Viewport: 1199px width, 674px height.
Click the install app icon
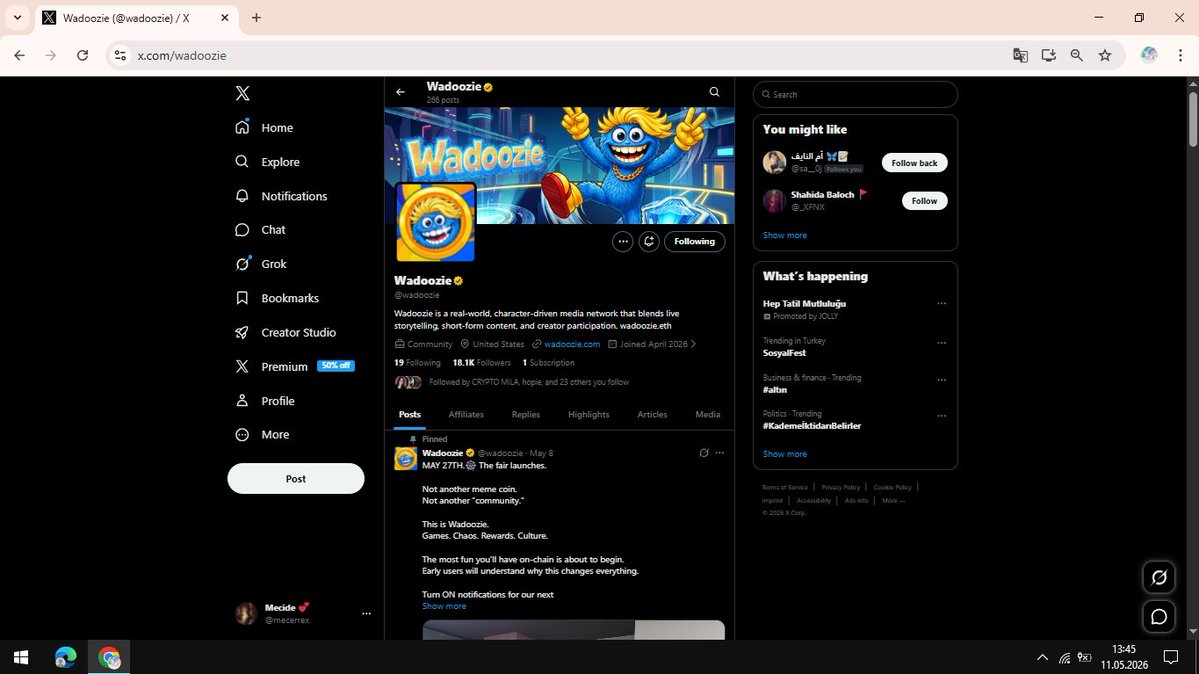point(1048,55)
